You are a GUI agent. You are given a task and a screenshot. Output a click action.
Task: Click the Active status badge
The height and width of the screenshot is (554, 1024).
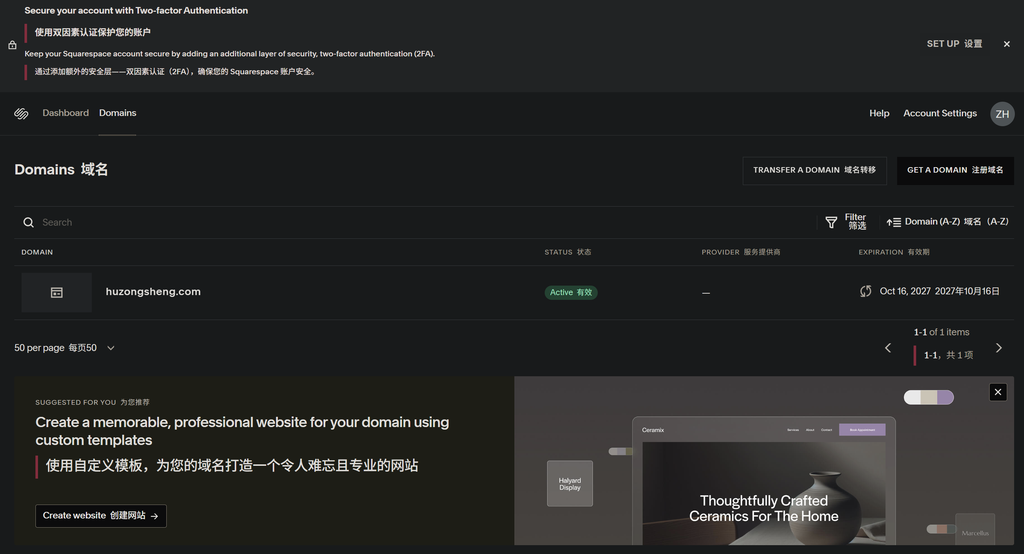[571, 293]
